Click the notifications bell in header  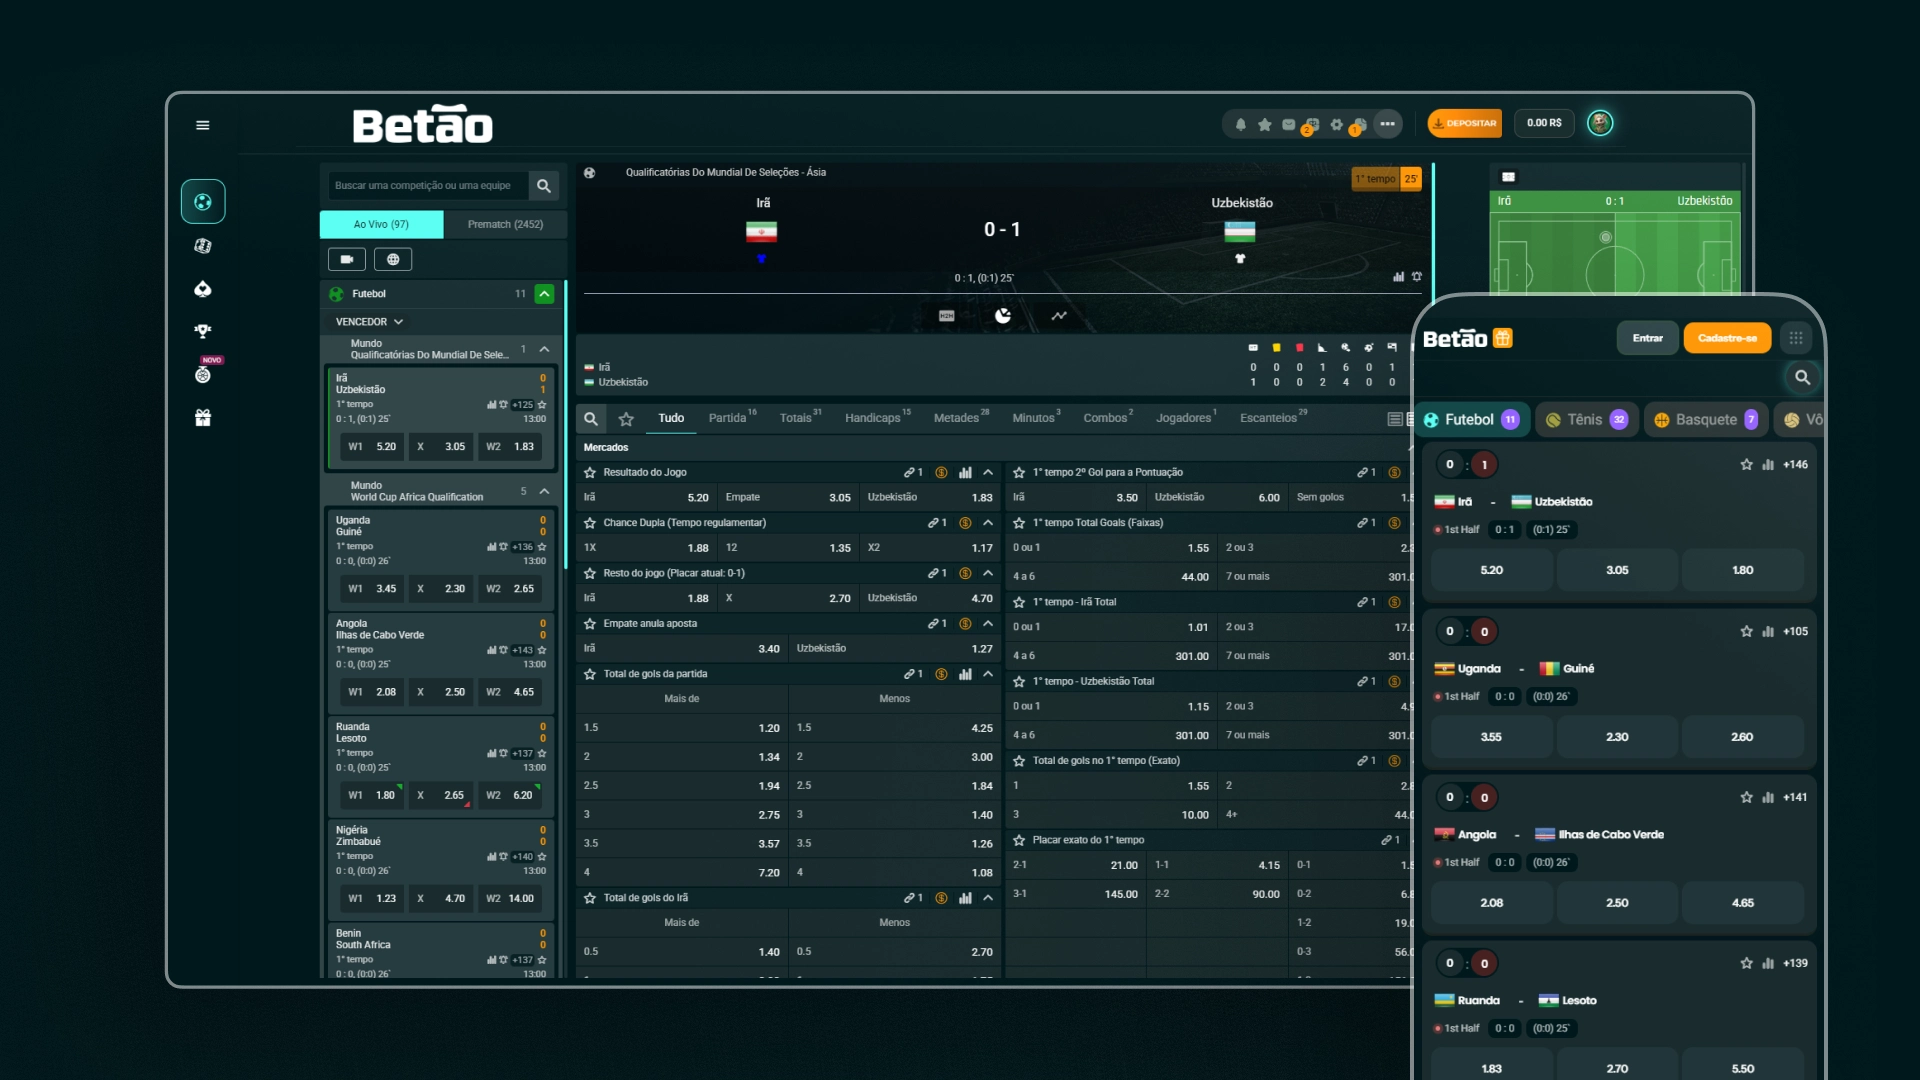coord(1240,124)
